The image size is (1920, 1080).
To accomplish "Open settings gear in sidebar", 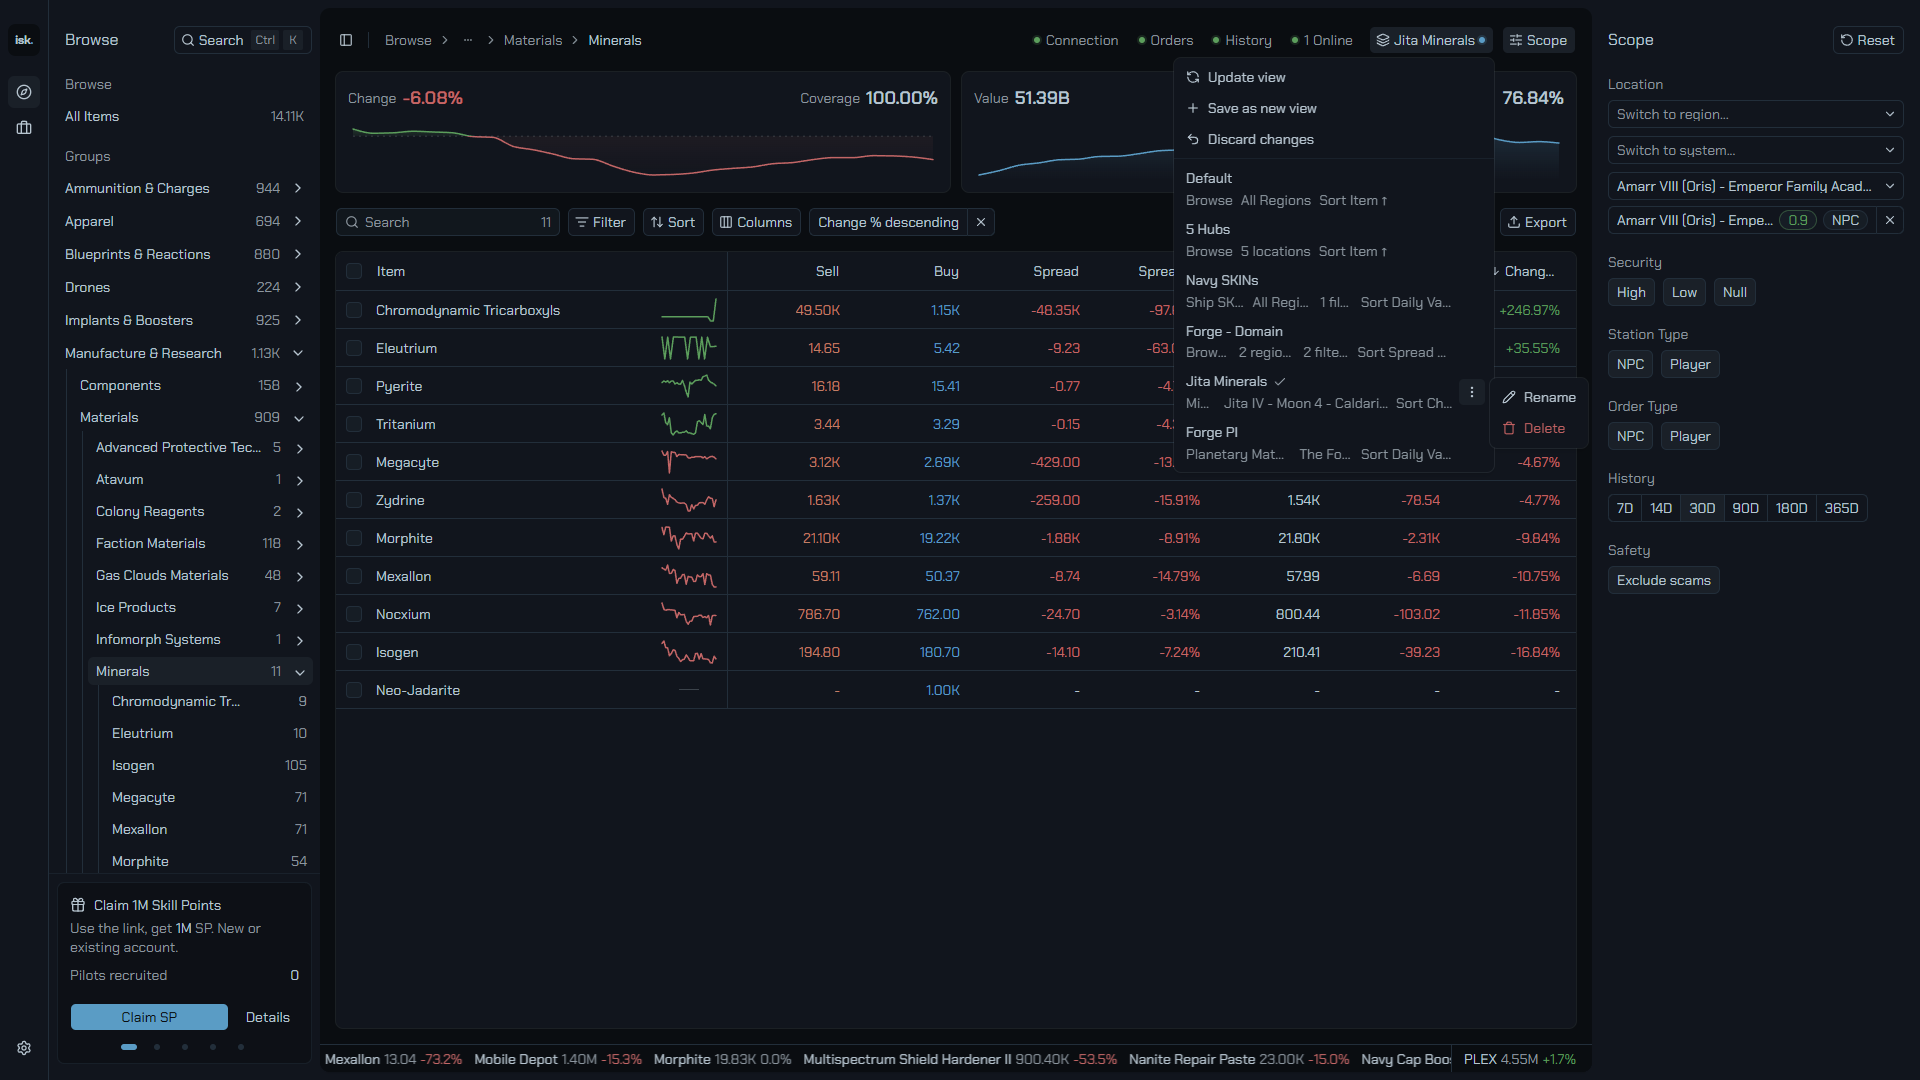I will tap(24, 1048).
